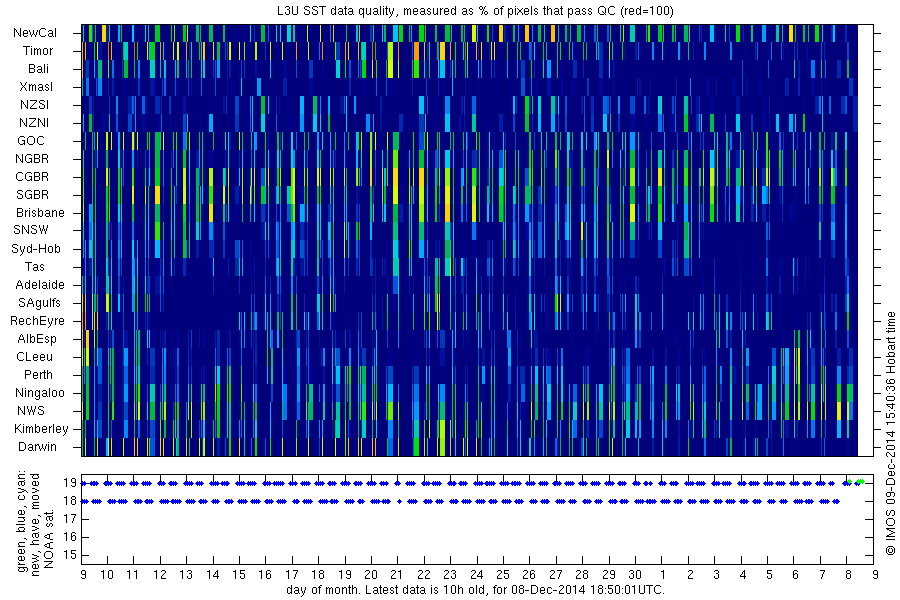The height and width of the screenshot is (600, 900).
Task: Click the green data marker on satellite row 19
Action: pos(859,482)
